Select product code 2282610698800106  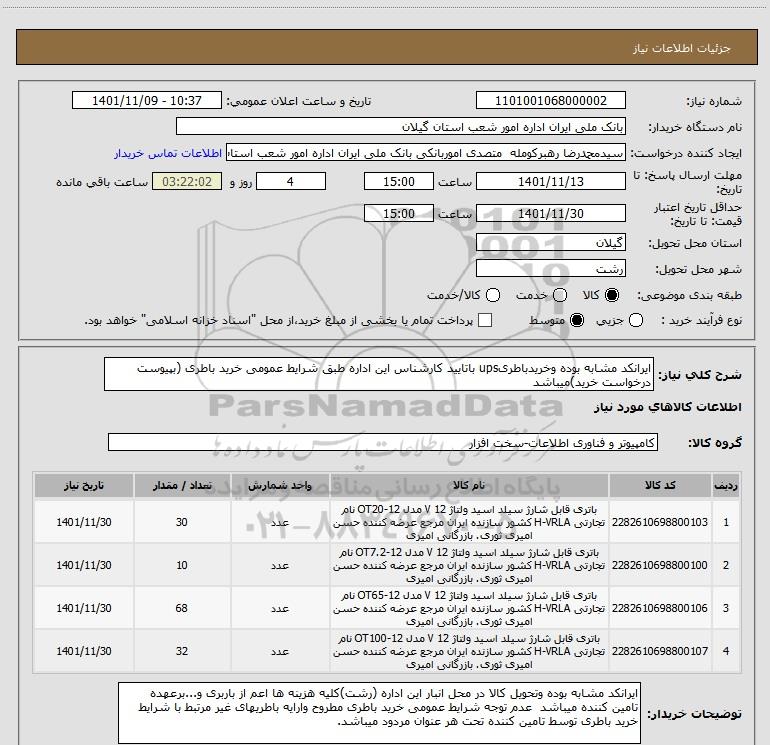[660, 608]
